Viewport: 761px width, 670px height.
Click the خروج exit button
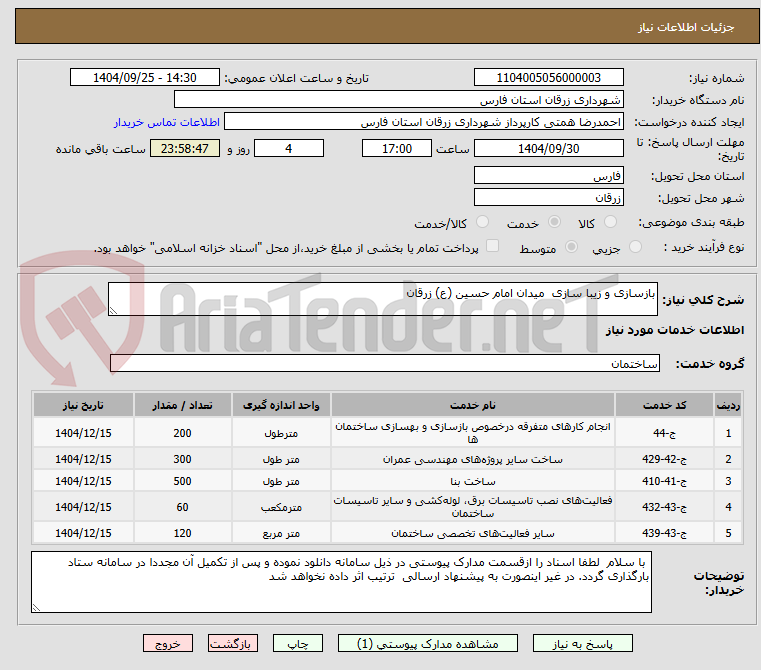(x=168, y=643)
